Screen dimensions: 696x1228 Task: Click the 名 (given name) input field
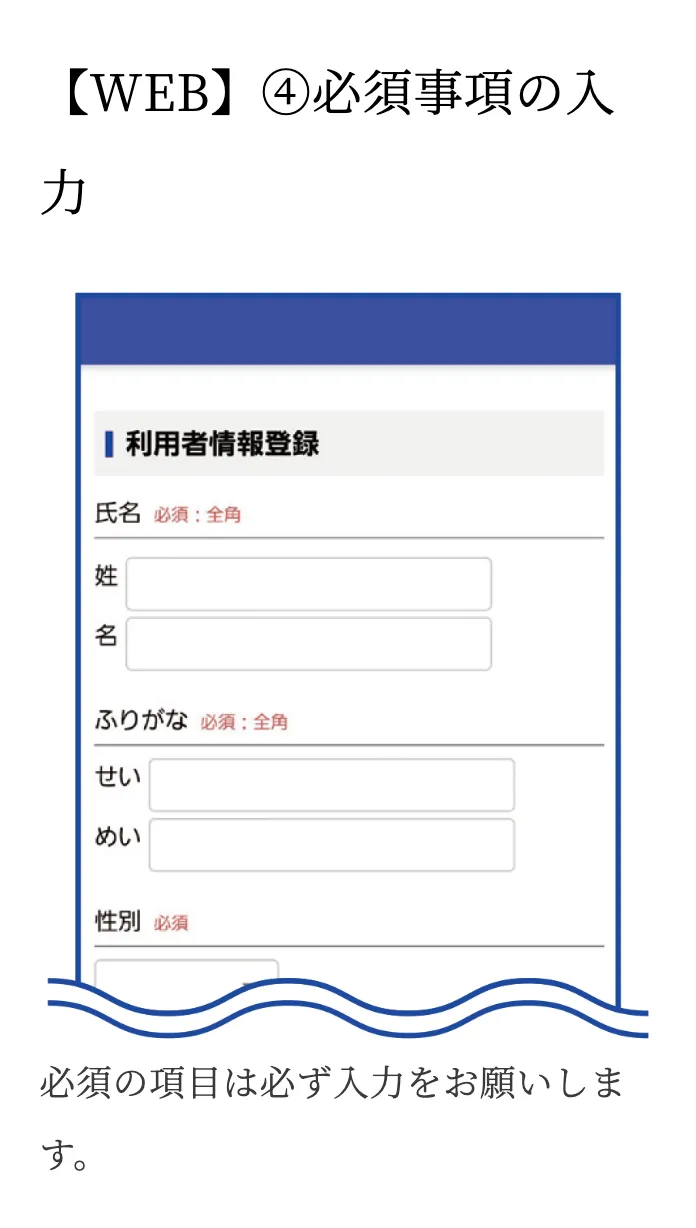(308, 644)
